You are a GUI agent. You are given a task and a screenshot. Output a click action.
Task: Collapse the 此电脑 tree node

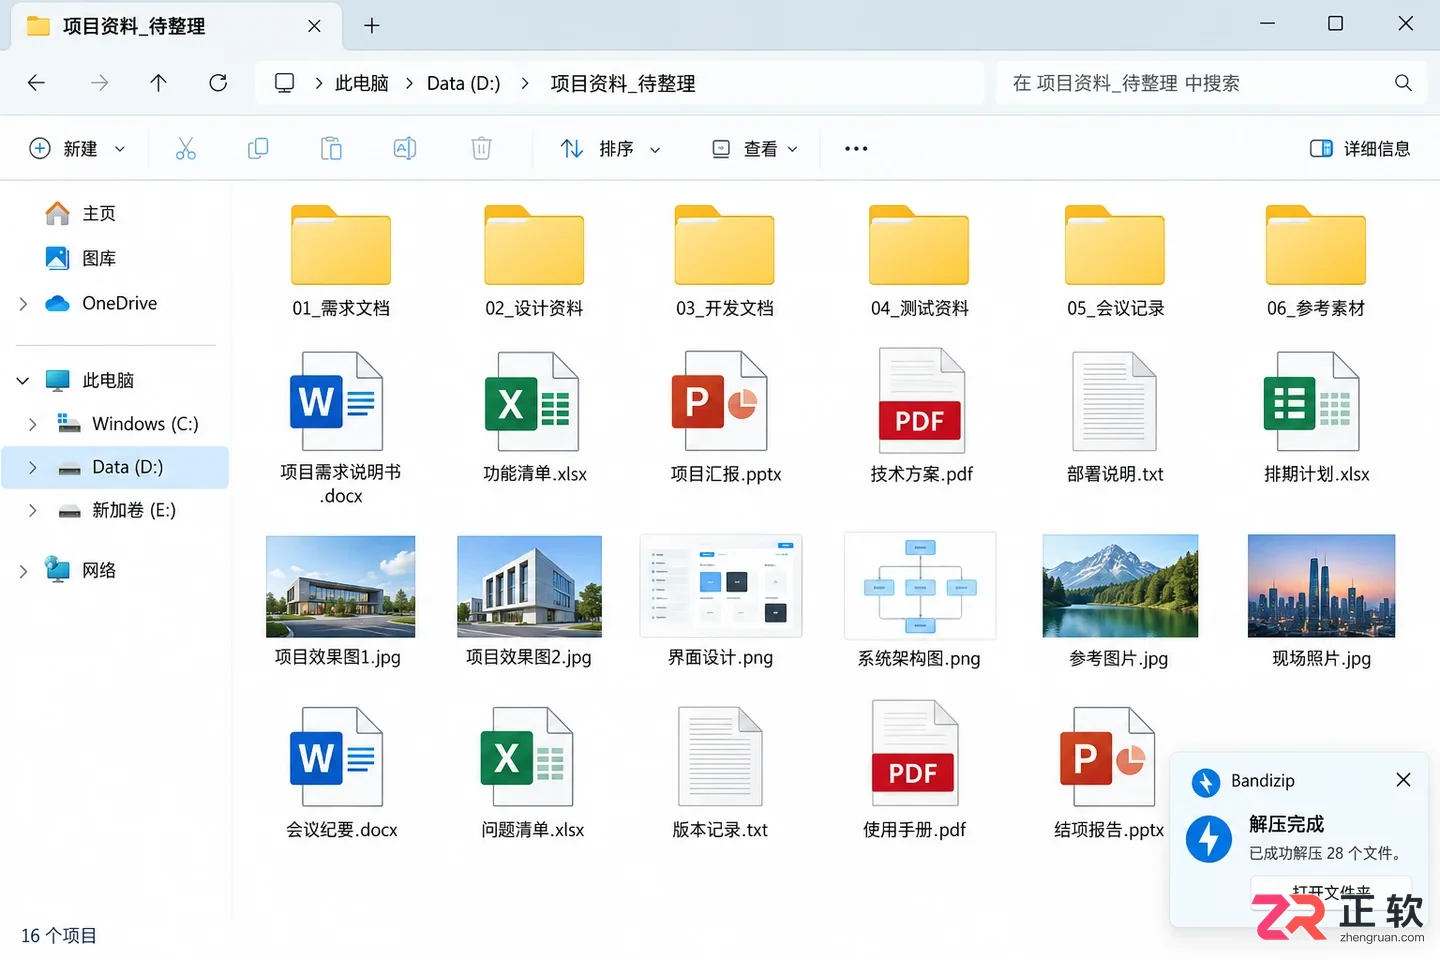click(x=23, y=380)
